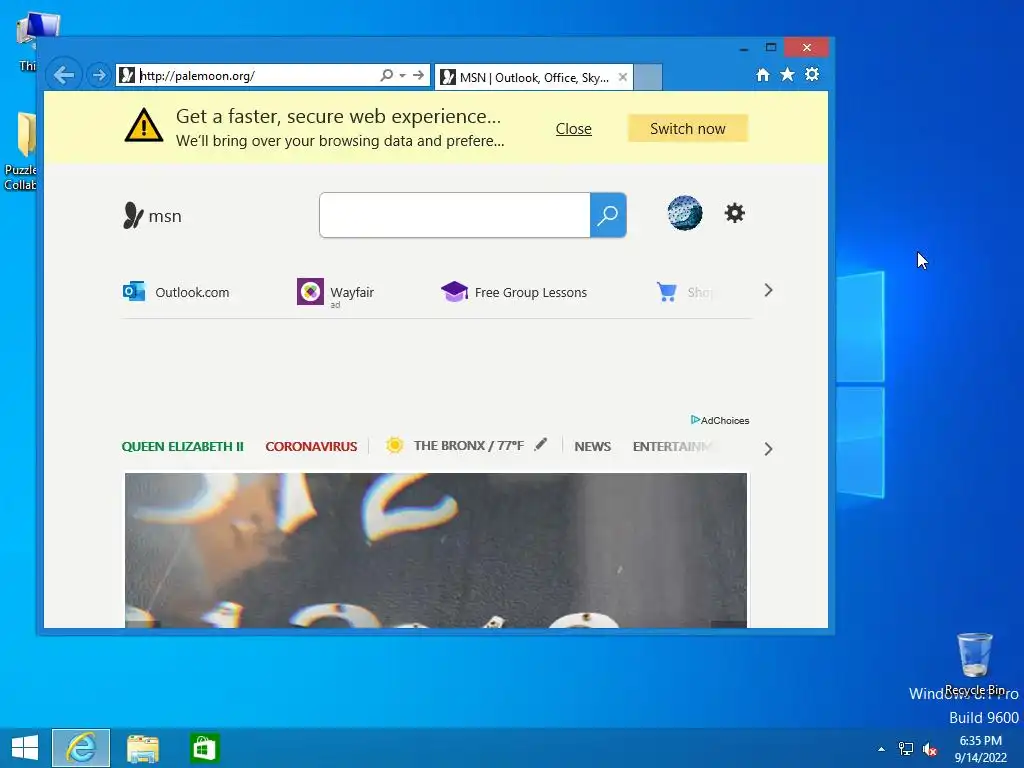Click the muted volume tray icon
This screenshot has height=768, width=1024.
930,749
